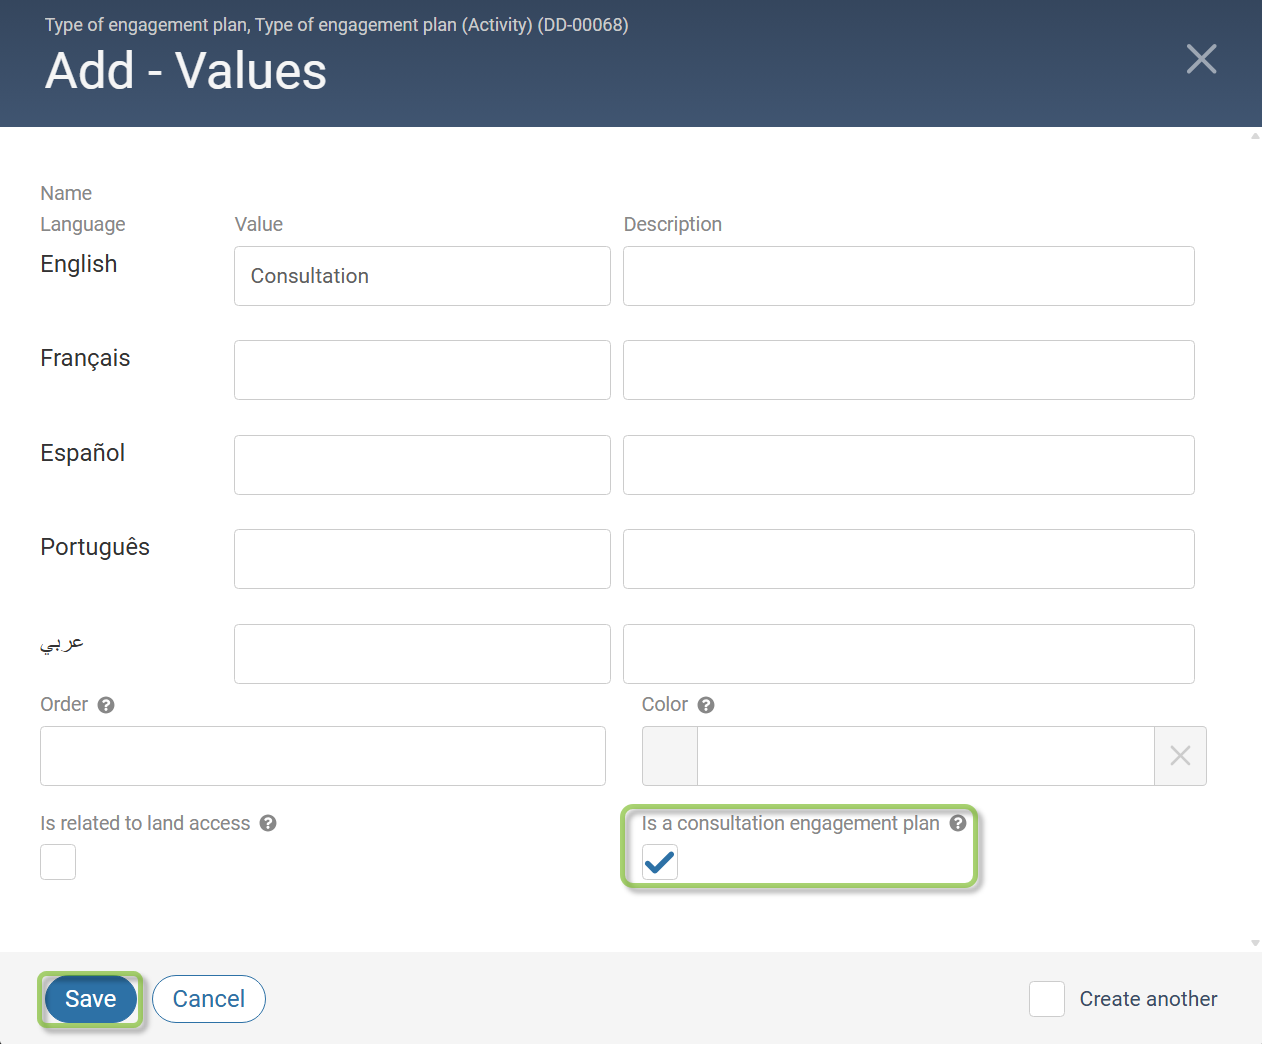Select the Order input field
Screen dimensions: 1262x1044
point(323,756)
